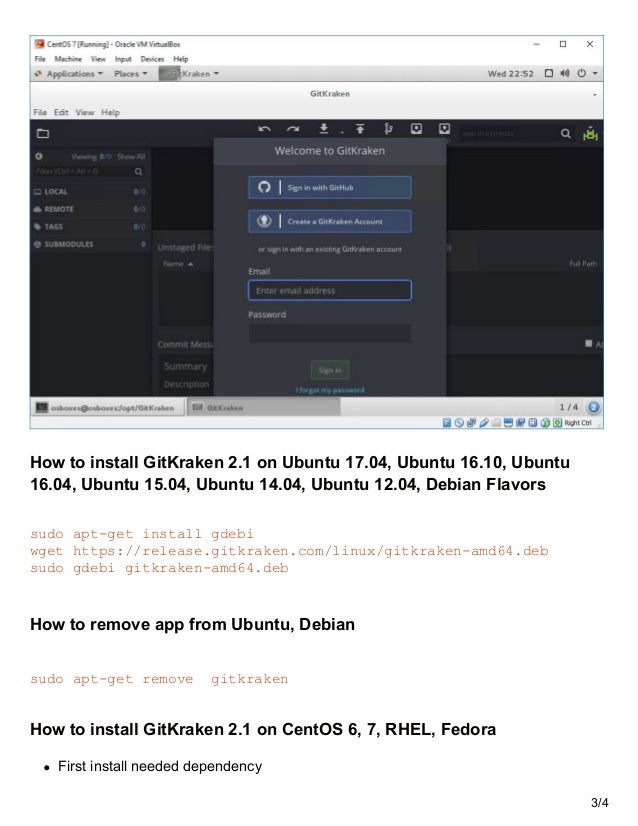Viewport: 638px width, 826px height.
Task: Open the small dropdown arrow next to Pull
Action: pyautogui.click(x=341, y=132)
